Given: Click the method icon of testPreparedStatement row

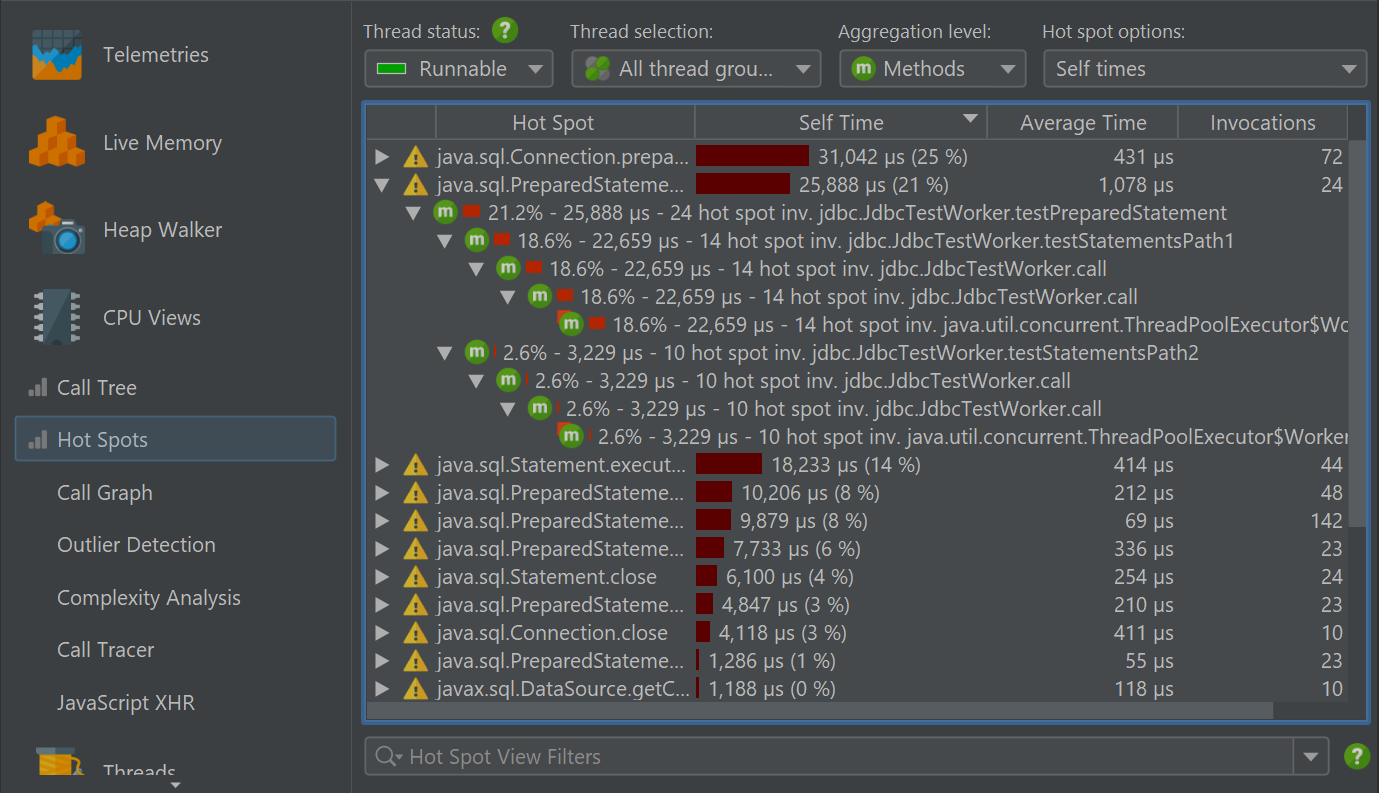Looking at the screenshot, I should 445,212.
